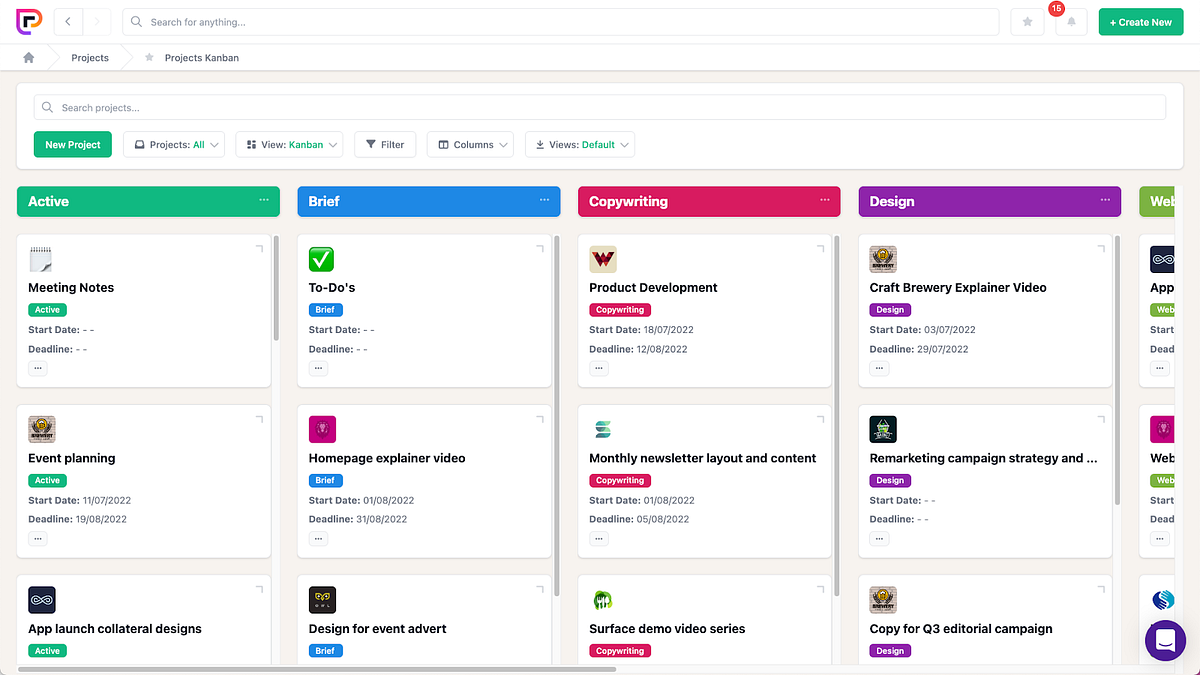1200x675 pixels.
Task: Open Views: Default dropdown
Action: pyautogui.click(x=580, y=145)
